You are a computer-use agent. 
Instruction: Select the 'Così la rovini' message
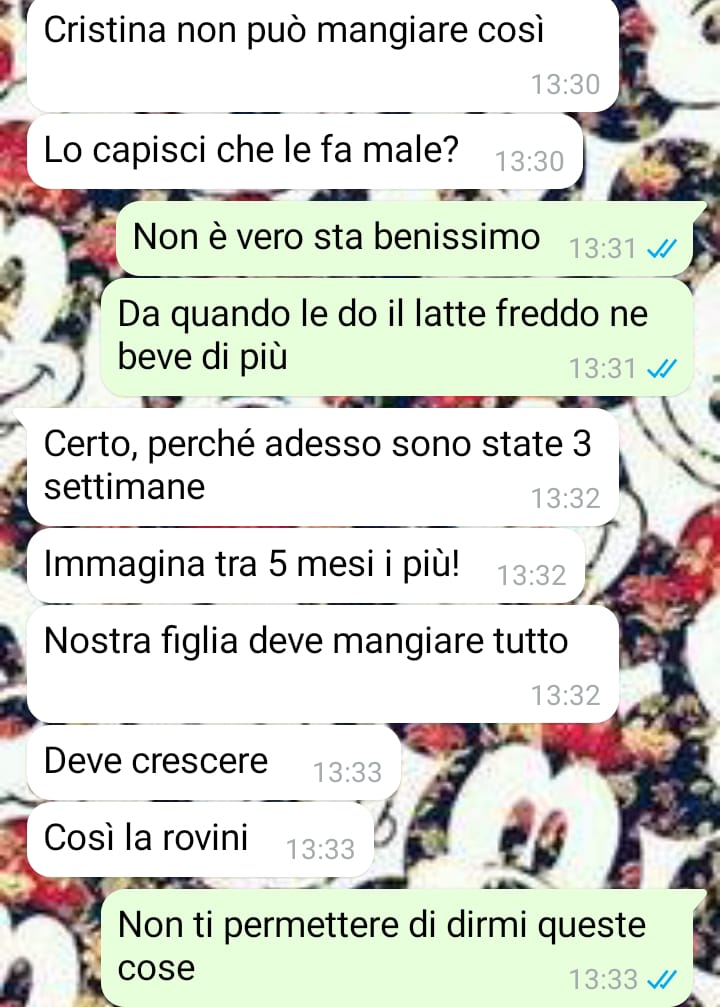(200, 839)
